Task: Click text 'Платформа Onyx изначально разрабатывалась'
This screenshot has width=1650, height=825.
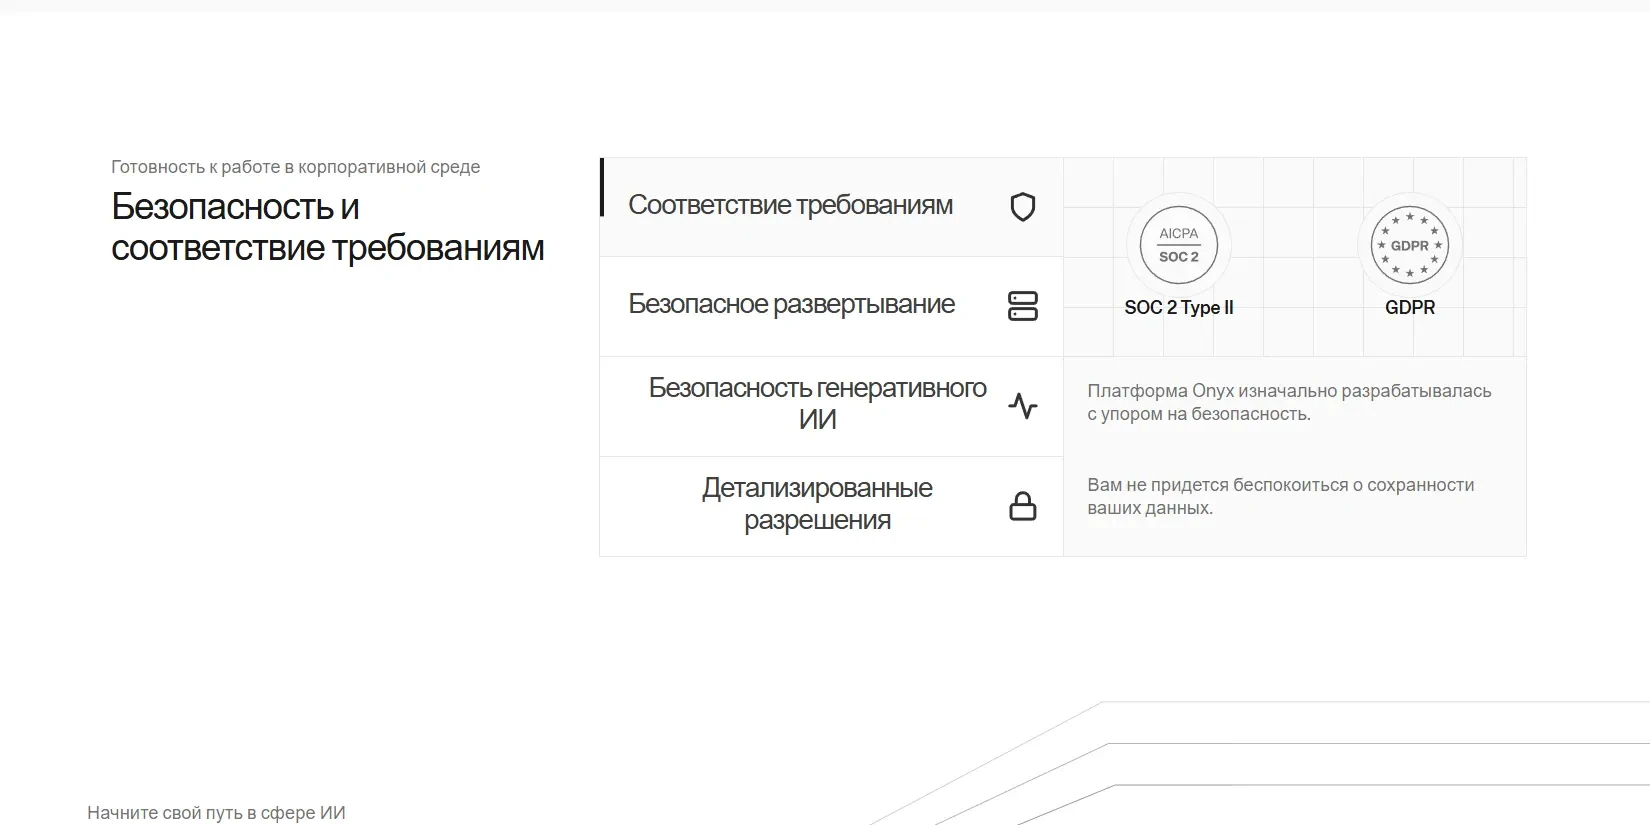Action: point(1289,391)
